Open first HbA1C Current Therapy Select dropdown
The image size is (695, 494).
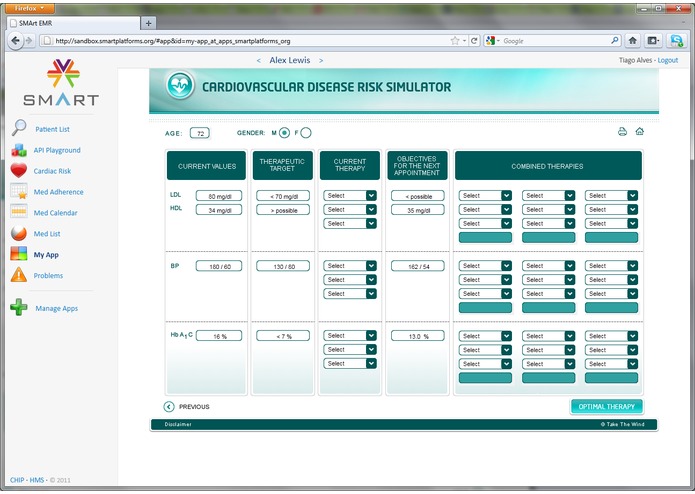click(350, 336)
